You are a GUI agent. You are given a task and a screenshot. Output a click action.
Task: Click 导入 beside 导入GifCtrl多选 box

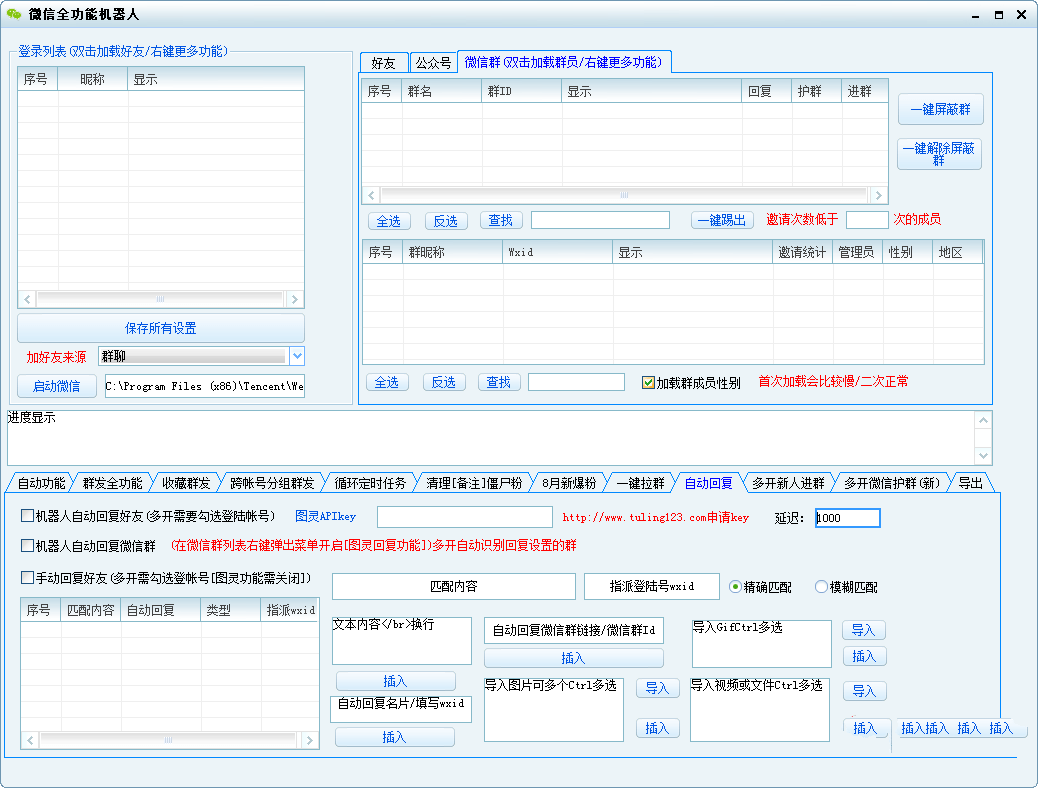[864, 630]
